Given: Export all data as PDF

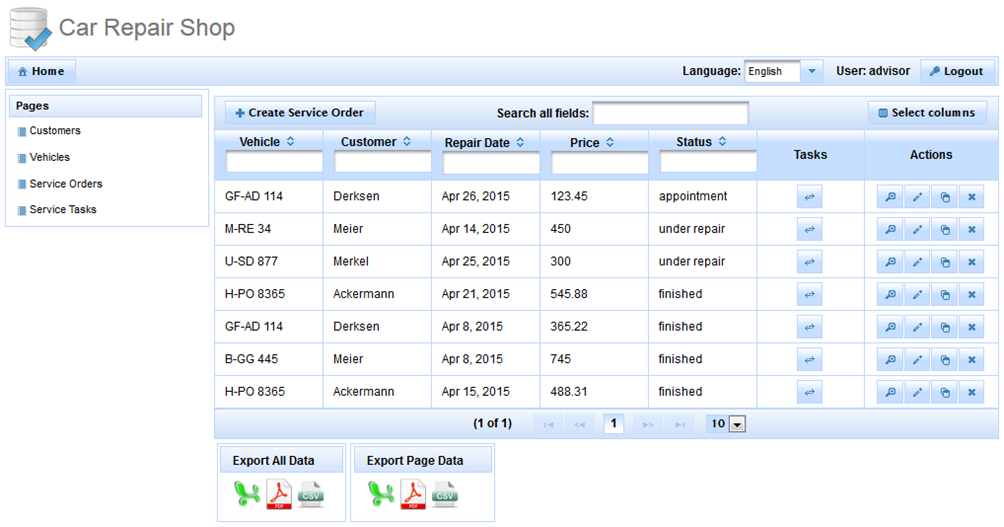Looking at the screenshot, I should pos(279,494).
